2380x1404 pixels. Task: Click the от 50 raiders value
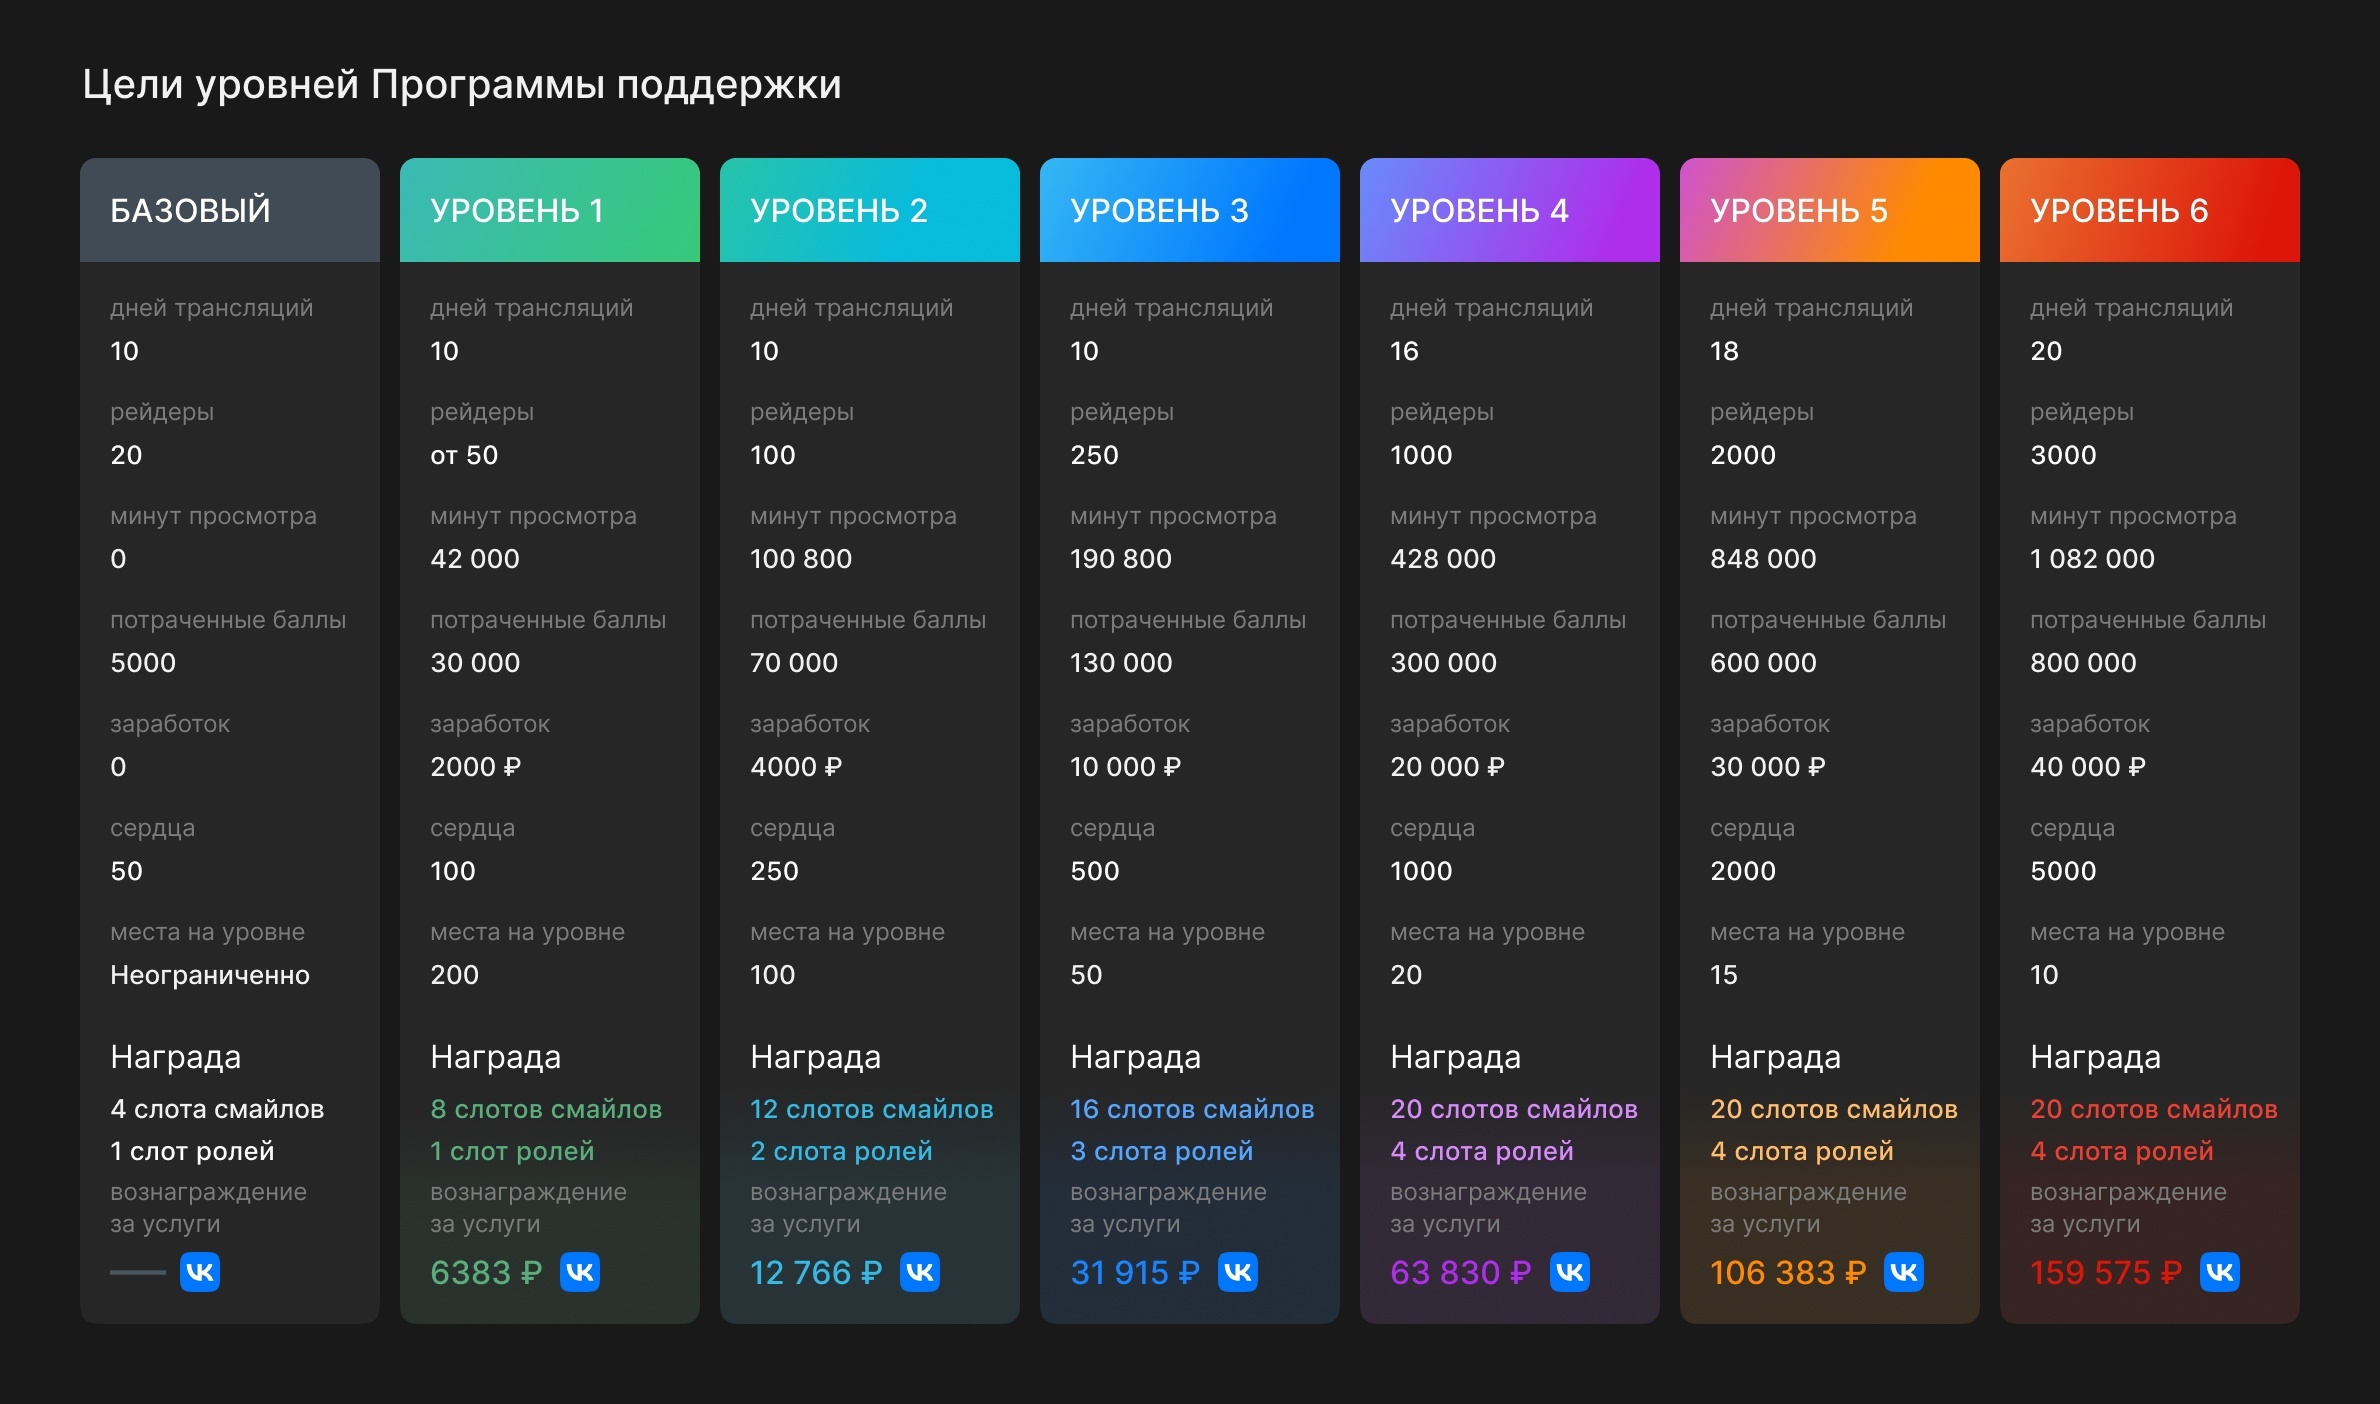click(x=464, y=455)
